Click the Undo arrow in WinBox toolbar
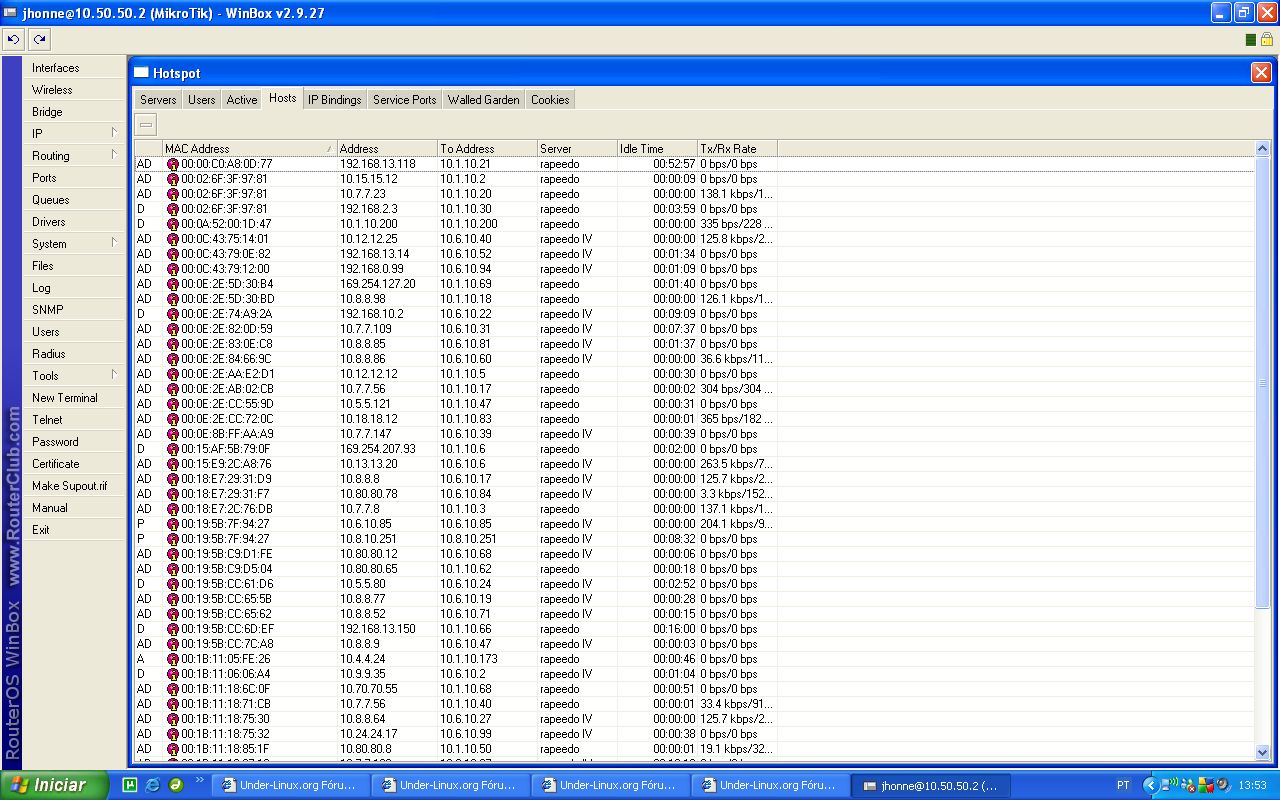 (x=13, y=39)
